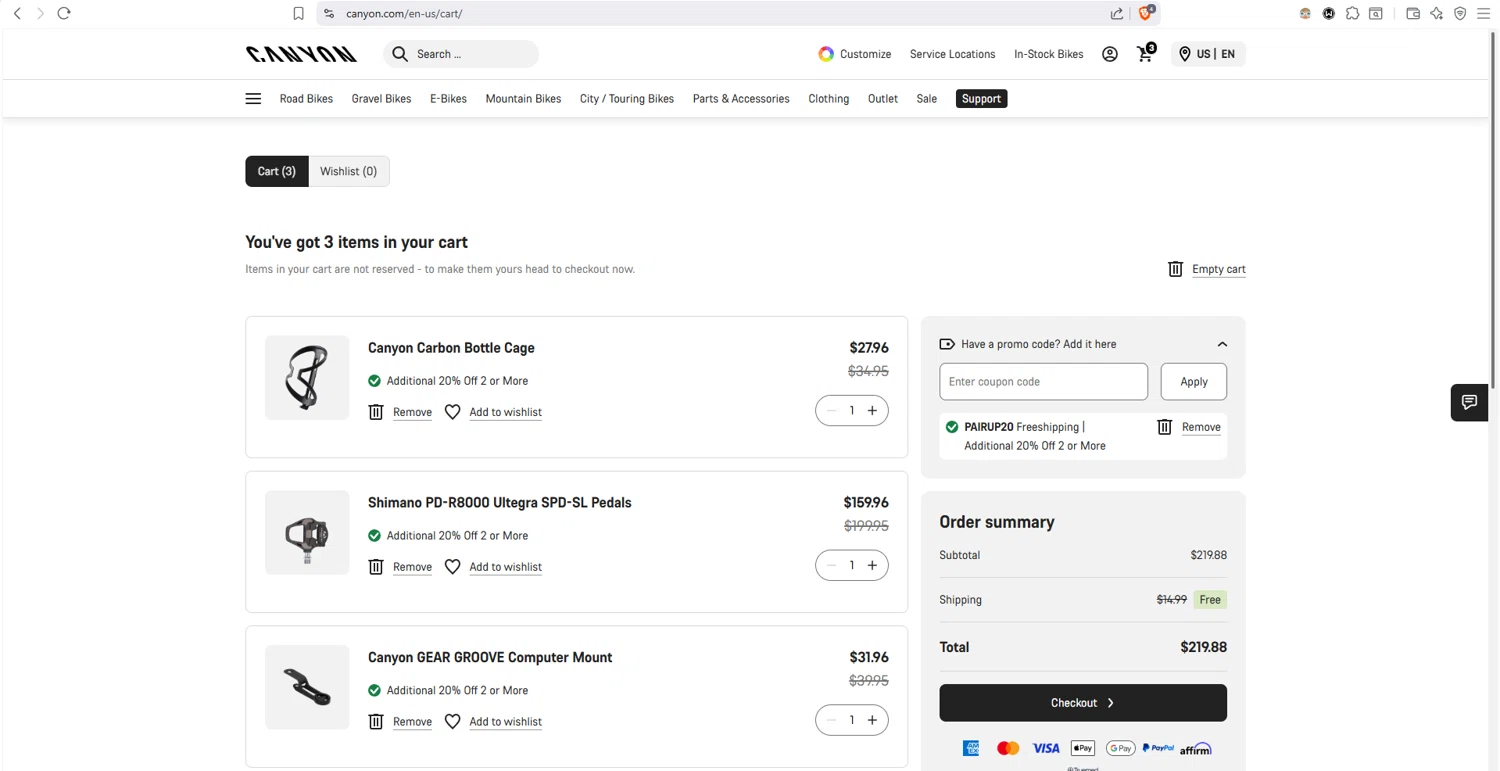The width and height of the screenshot is (1500, 771).
Task: Remove the PAIRUP20 coupon link
Action: (x=1201, y=427)
